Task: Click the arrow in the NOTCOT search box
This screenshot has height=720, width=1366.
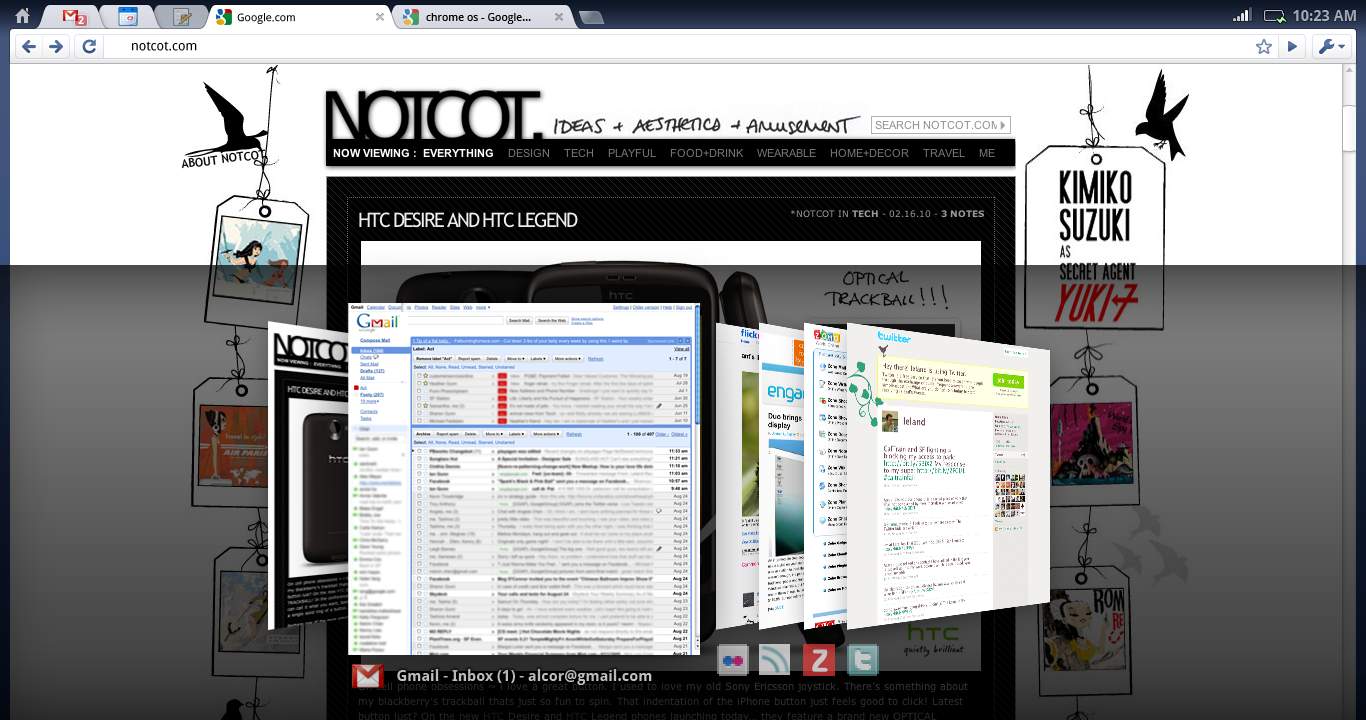Action: point(1004,125)
